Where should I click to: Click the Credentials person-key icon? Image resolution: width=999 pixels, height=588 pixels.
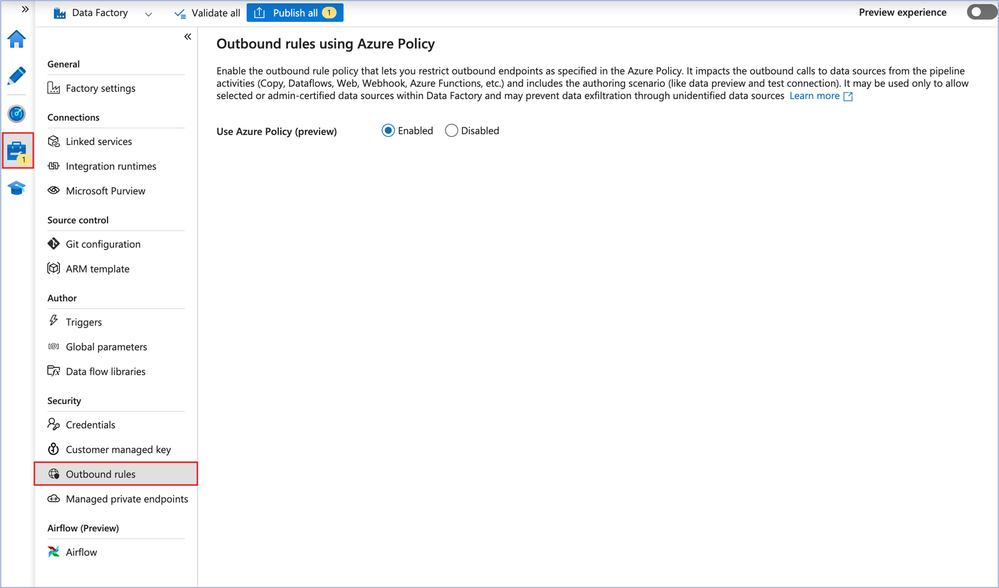(x=54, y=424)
